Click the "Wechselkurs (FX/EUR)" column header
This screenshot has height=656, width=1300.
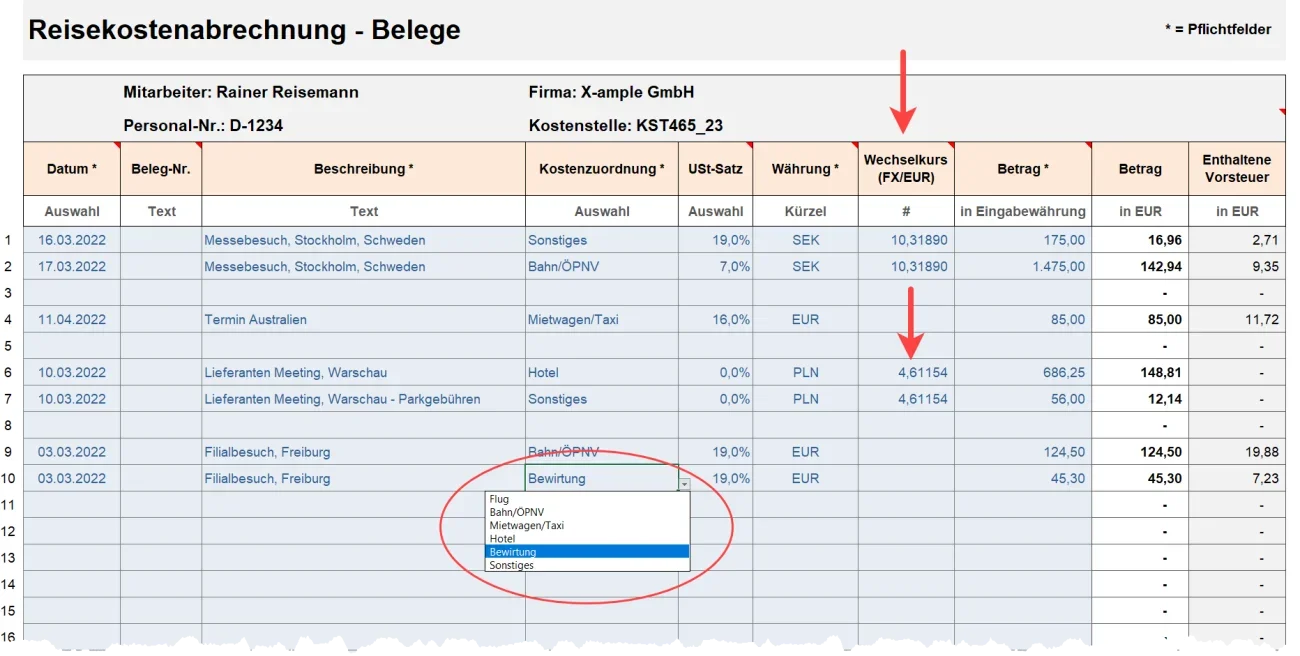pos(905,169)
